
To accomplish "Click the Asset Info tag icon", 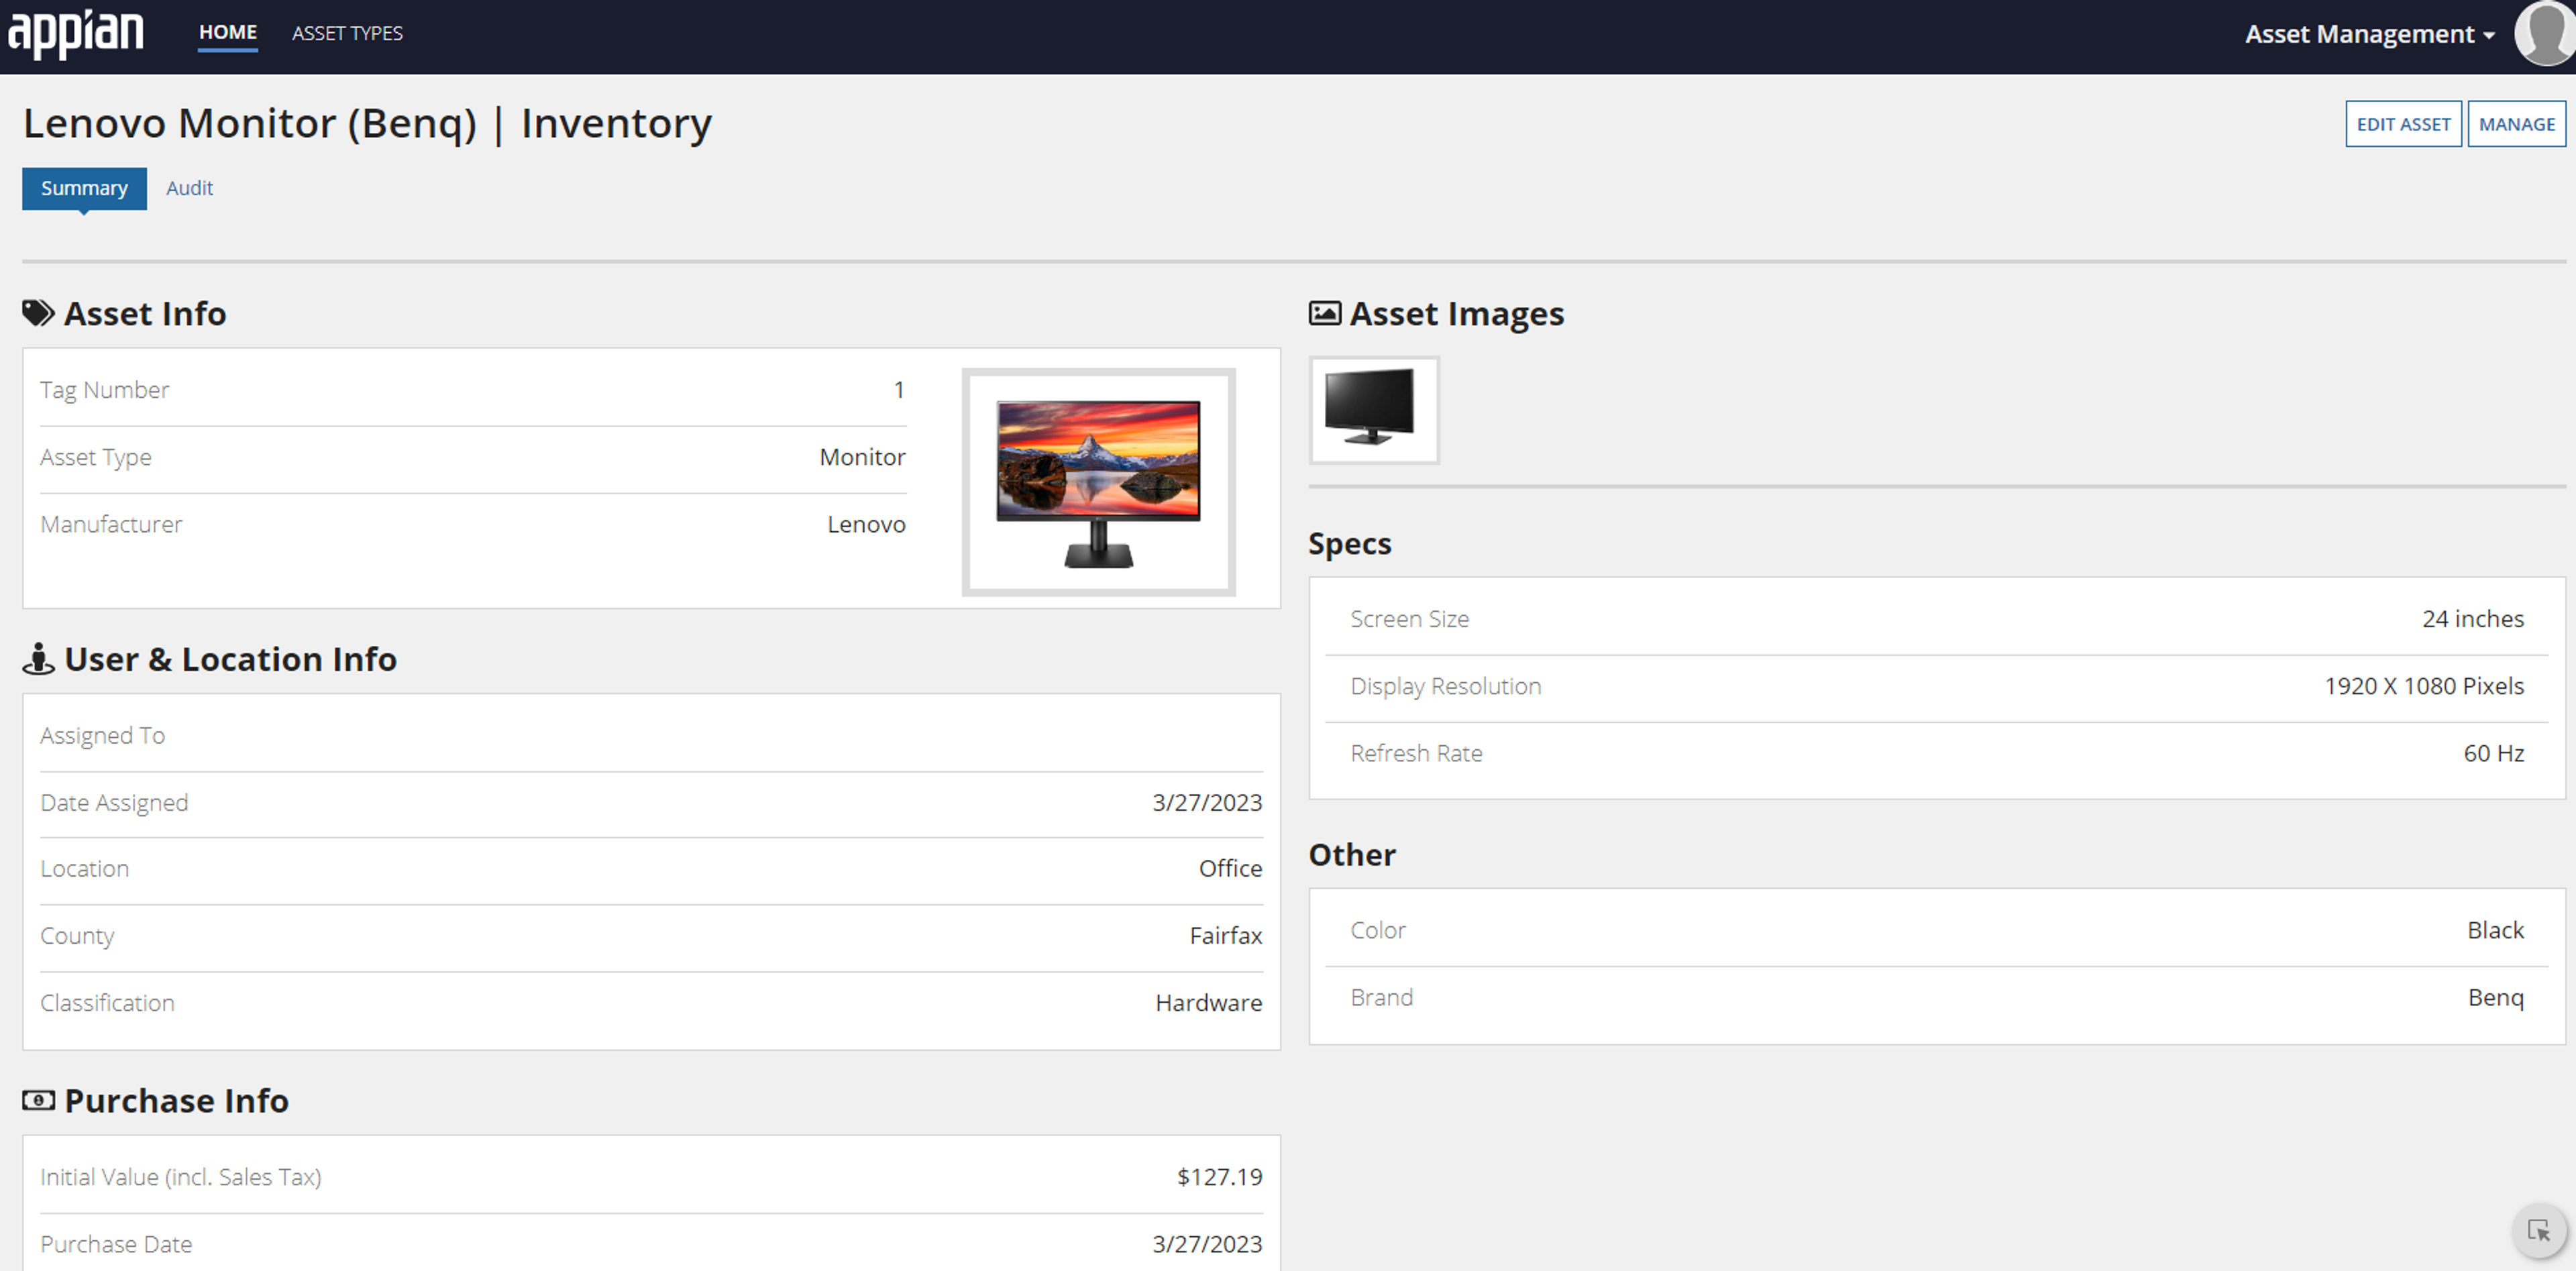I will [38, 314].
